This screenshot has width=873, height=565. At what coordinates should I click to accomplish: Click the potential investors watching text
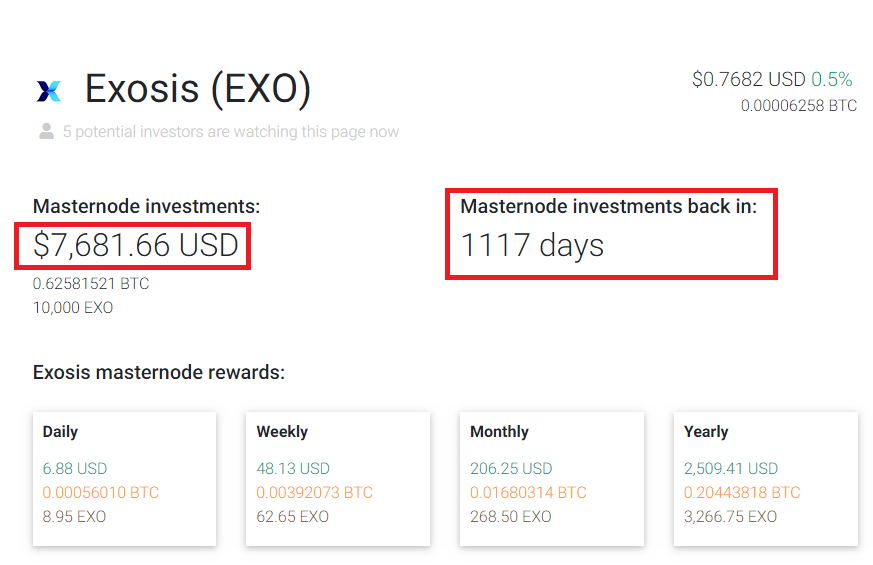point(231,132)
